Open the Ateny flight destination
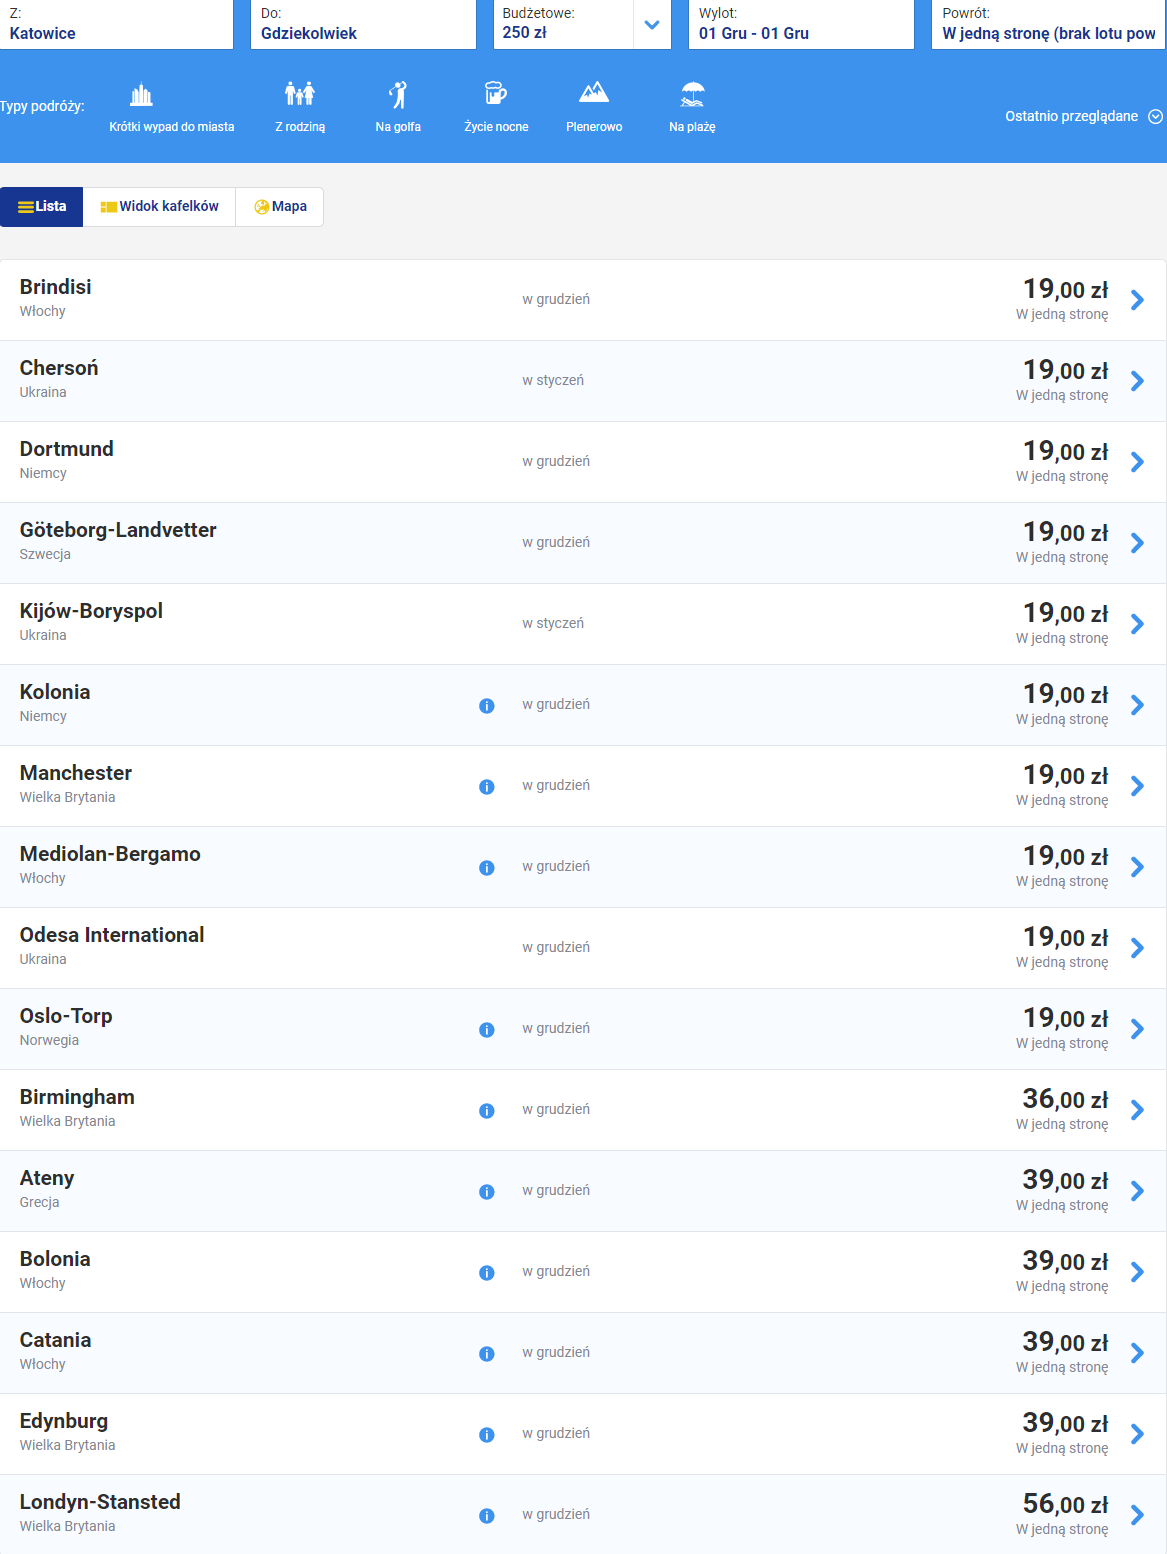This screenshot has height=1554, width=1167. point(47,1178)
